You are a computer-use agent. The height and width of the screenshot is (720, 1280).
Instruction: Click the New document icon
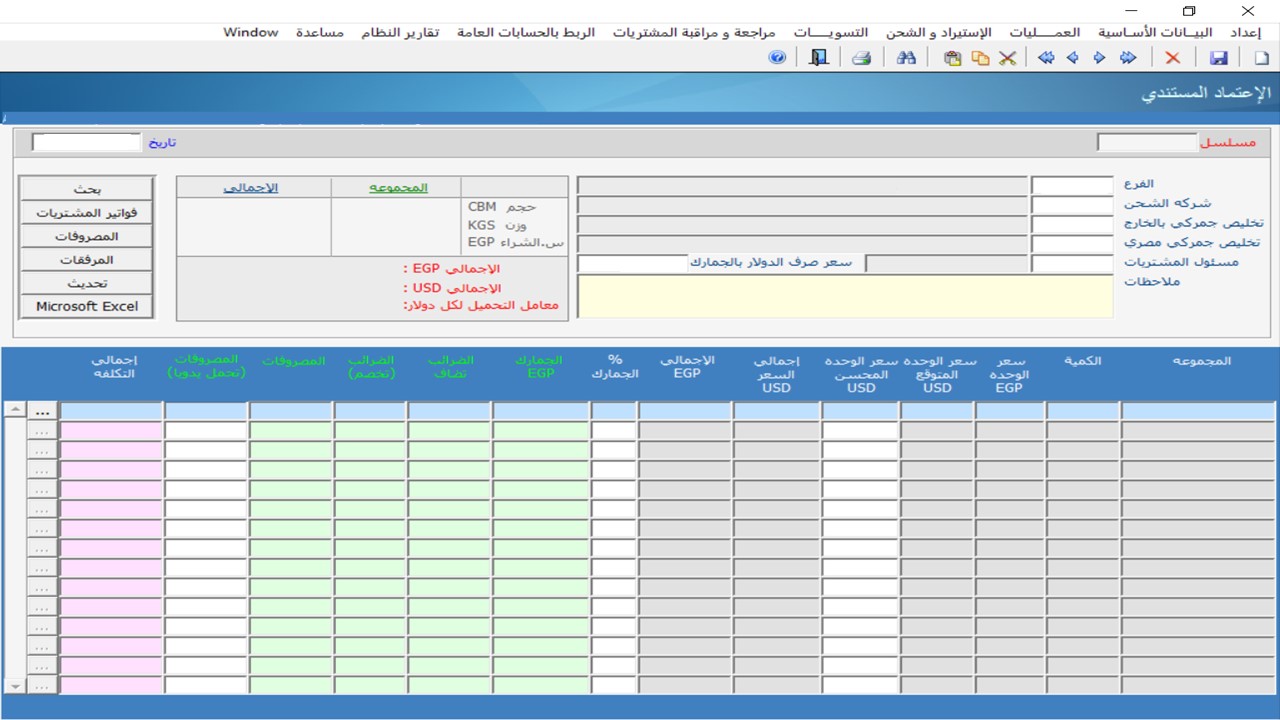1261,58
